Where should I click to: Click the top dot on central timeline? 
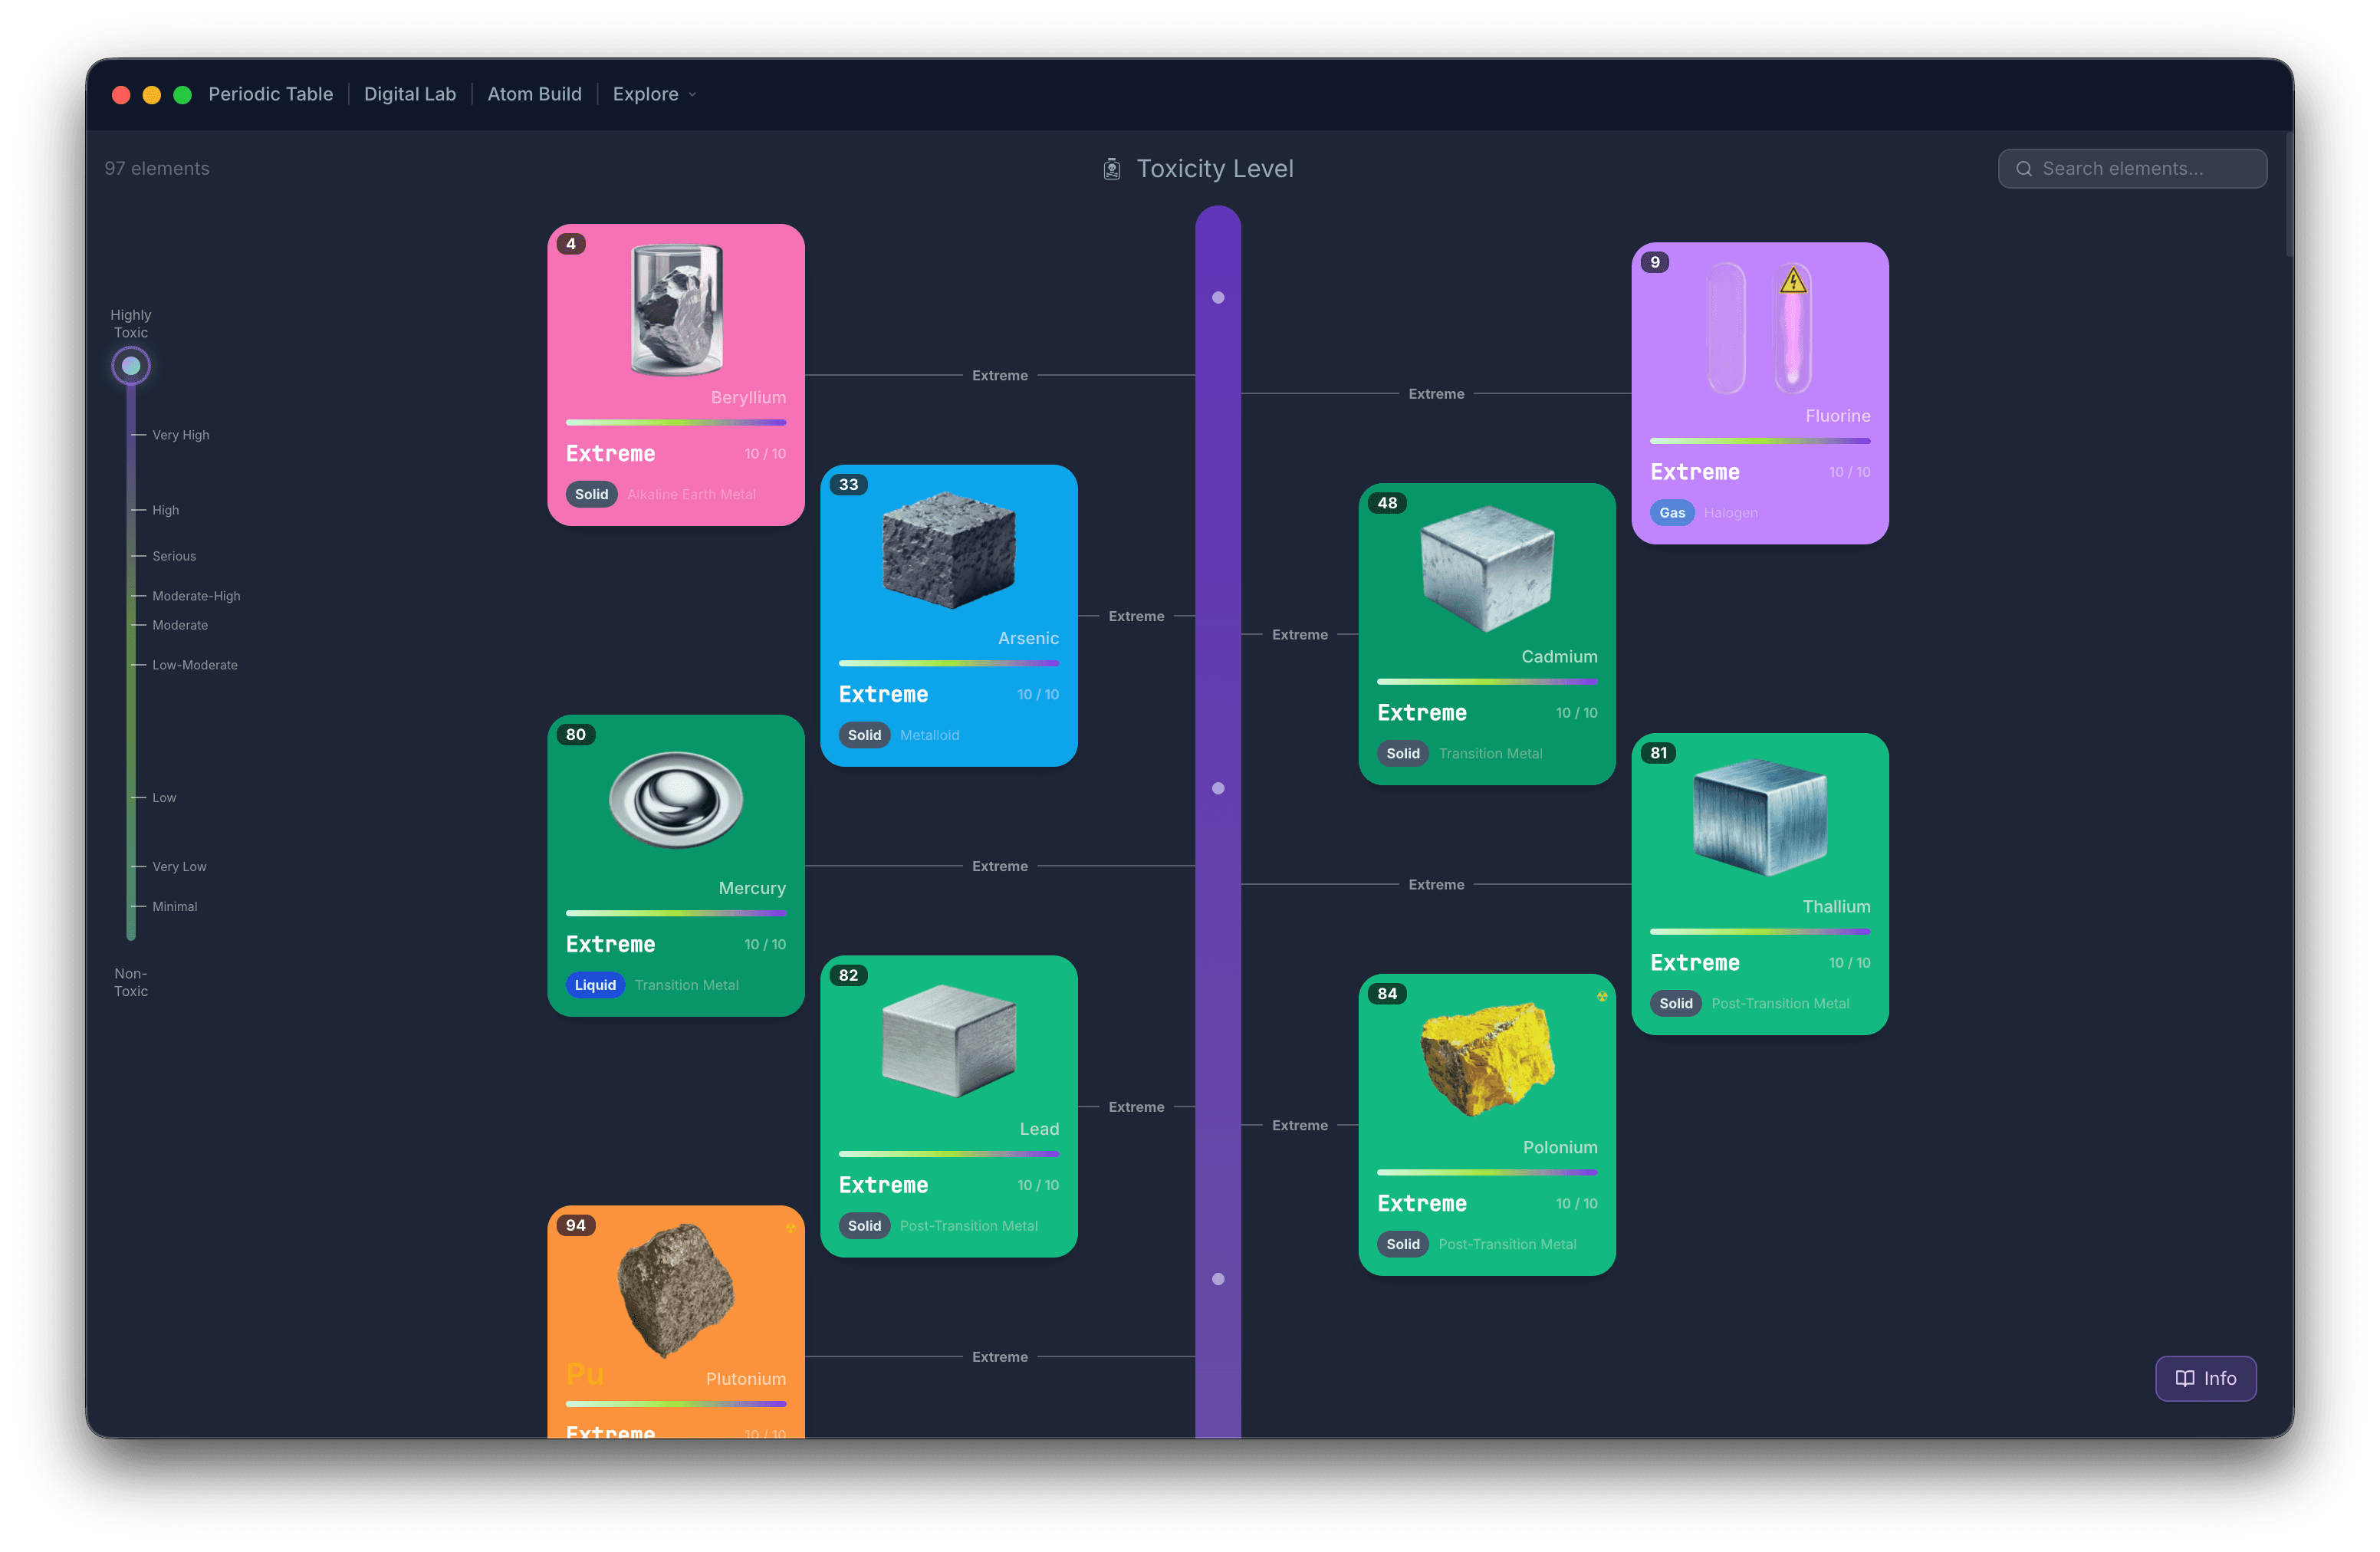(x=1218, y=298)
